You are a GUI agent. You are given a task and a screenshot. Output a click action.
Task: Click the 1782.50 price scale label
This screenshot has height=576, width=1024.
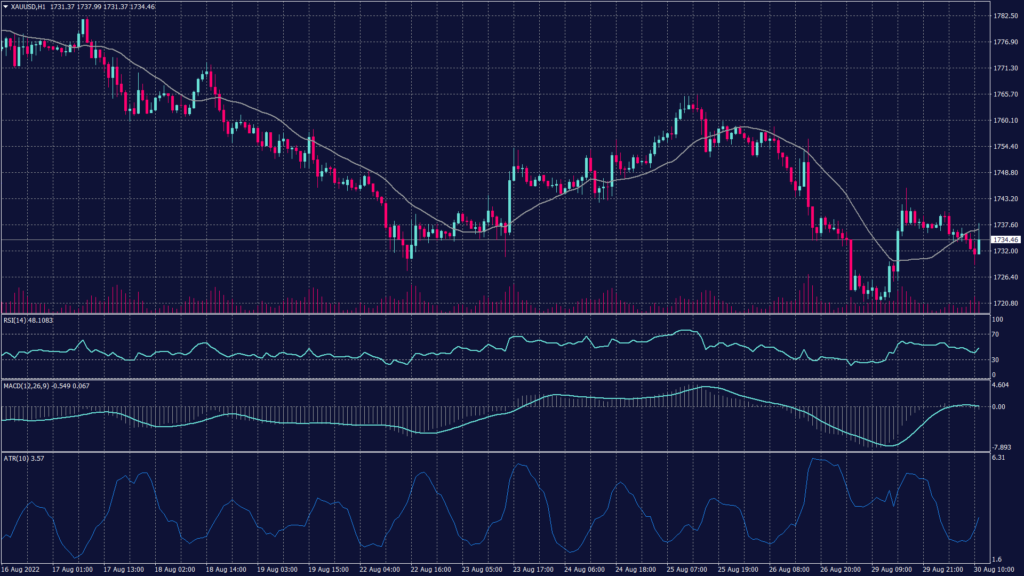pos(1004,16)
